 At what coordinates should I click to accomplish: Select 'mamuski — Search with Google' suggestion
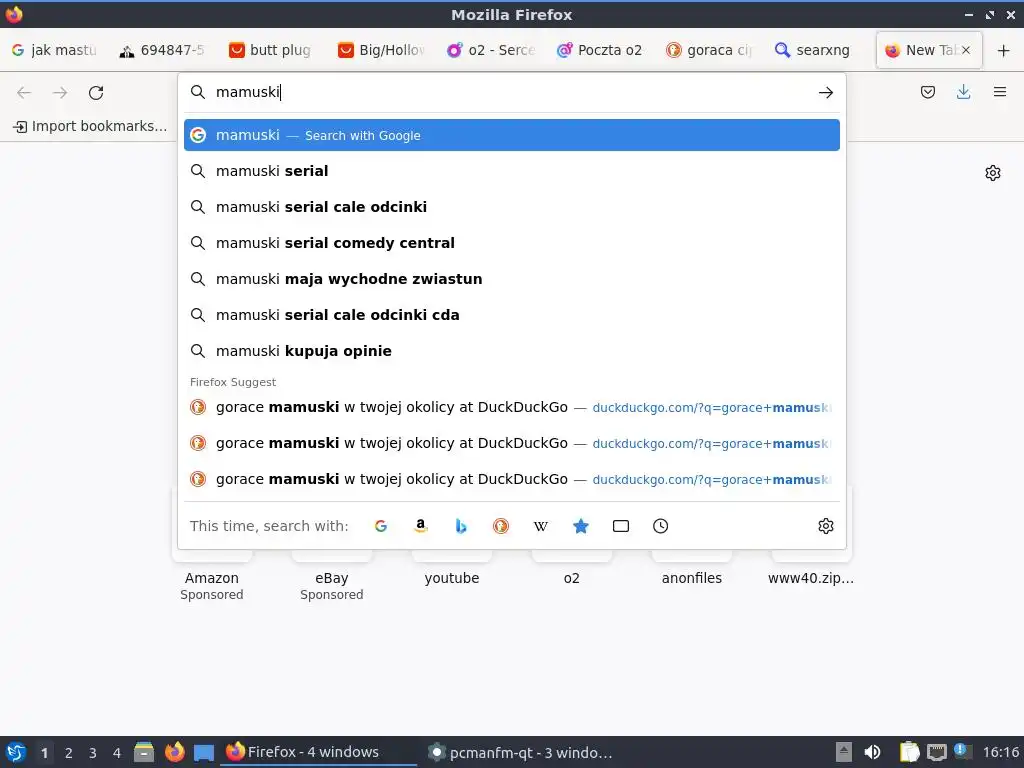click(x=511, y=135)
